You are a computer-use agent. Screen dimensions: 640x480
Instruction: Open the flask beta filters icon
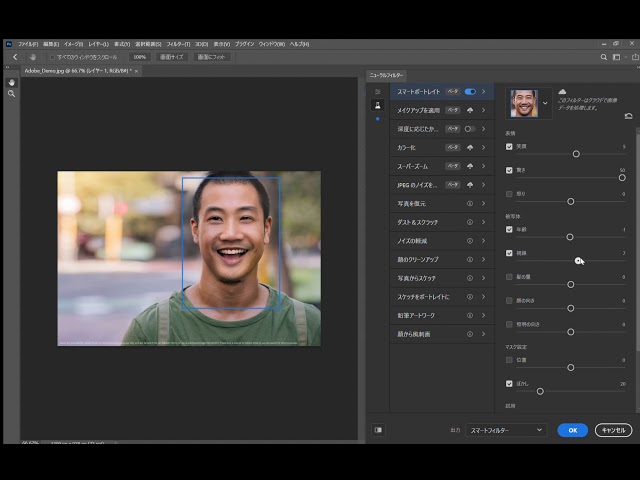point(378,105)
